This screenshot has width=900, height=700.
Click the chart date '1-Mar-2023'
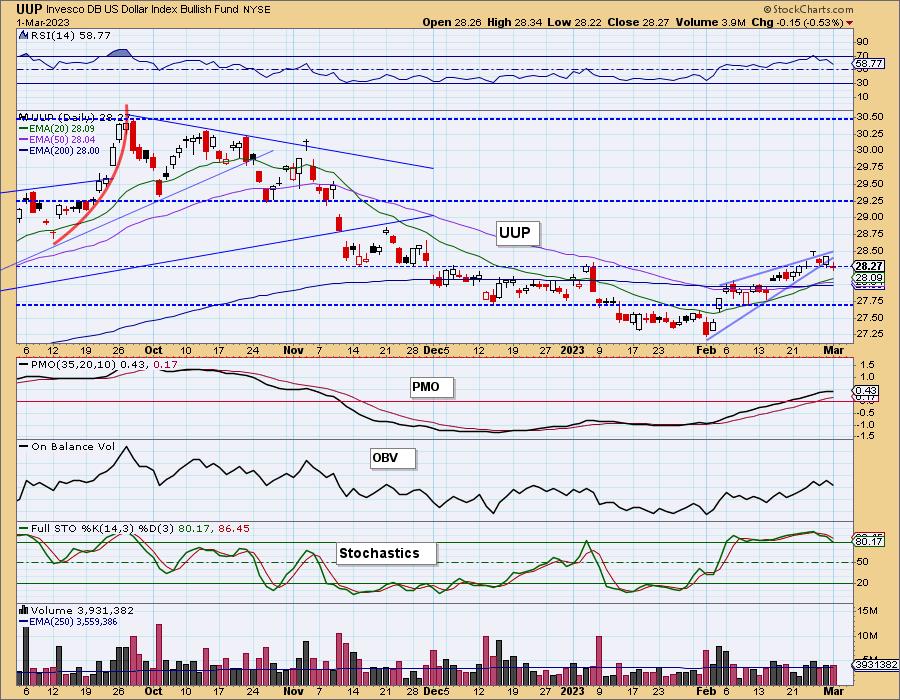coord(43,22)
